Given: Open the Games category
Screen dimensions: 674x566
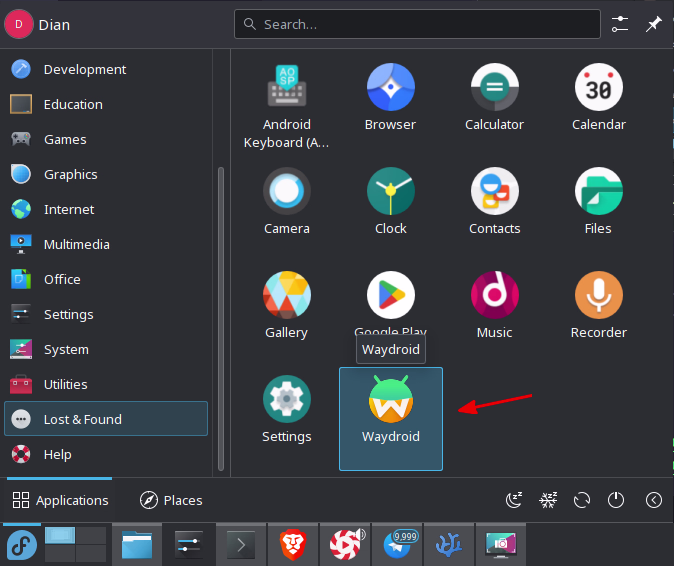Looking at the screenshot, I should (106, 139).
